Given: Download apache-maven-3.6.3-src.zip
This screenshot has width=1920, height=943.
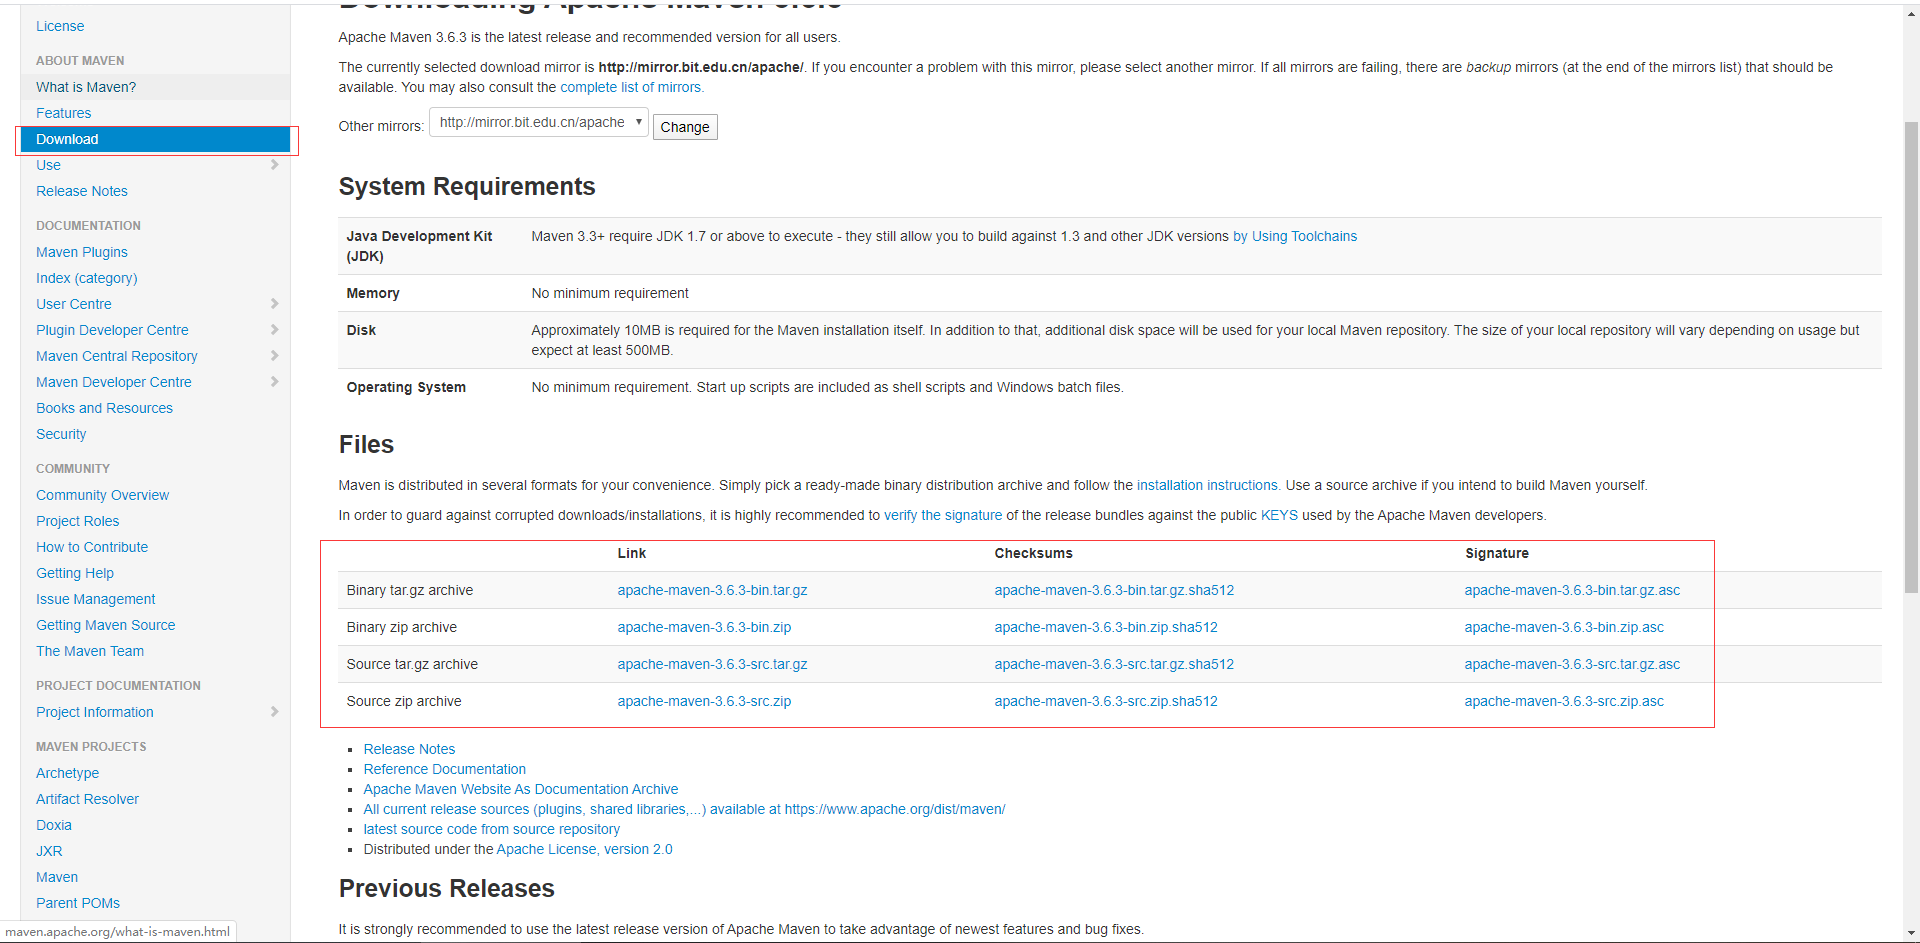Looking at the screenshot, I should coord(704,701).
